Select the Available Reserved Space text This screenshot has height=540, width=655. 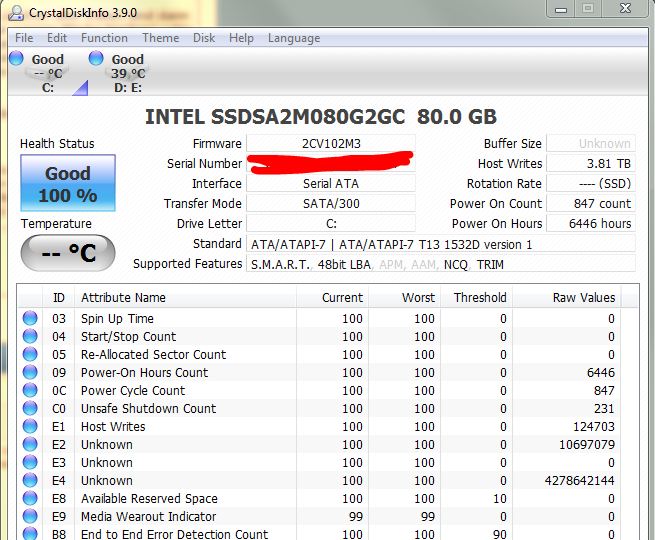149,499
